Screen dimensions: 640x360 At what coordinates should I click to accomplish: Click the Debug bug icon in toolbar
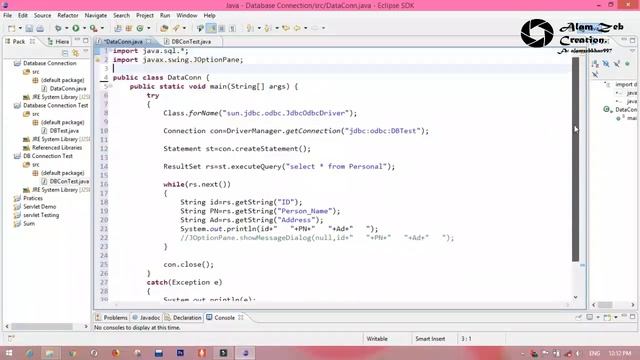pyautogui.click(x=58, y=28)
